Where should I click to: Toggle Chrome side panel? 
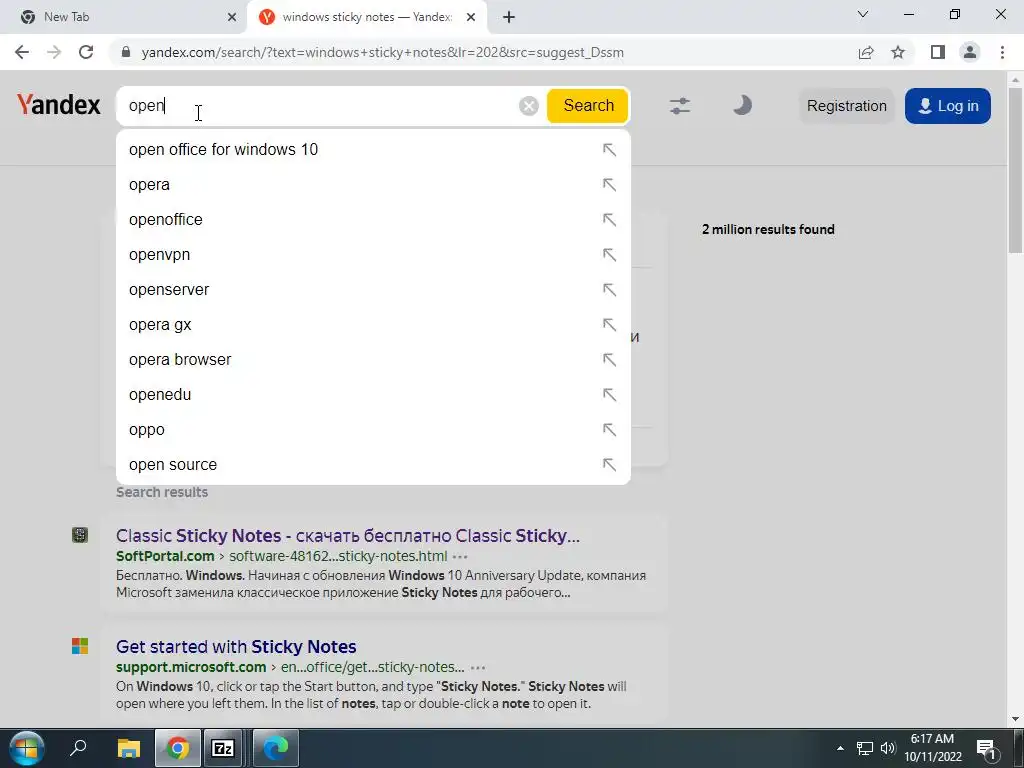click(x=938, y=52)
